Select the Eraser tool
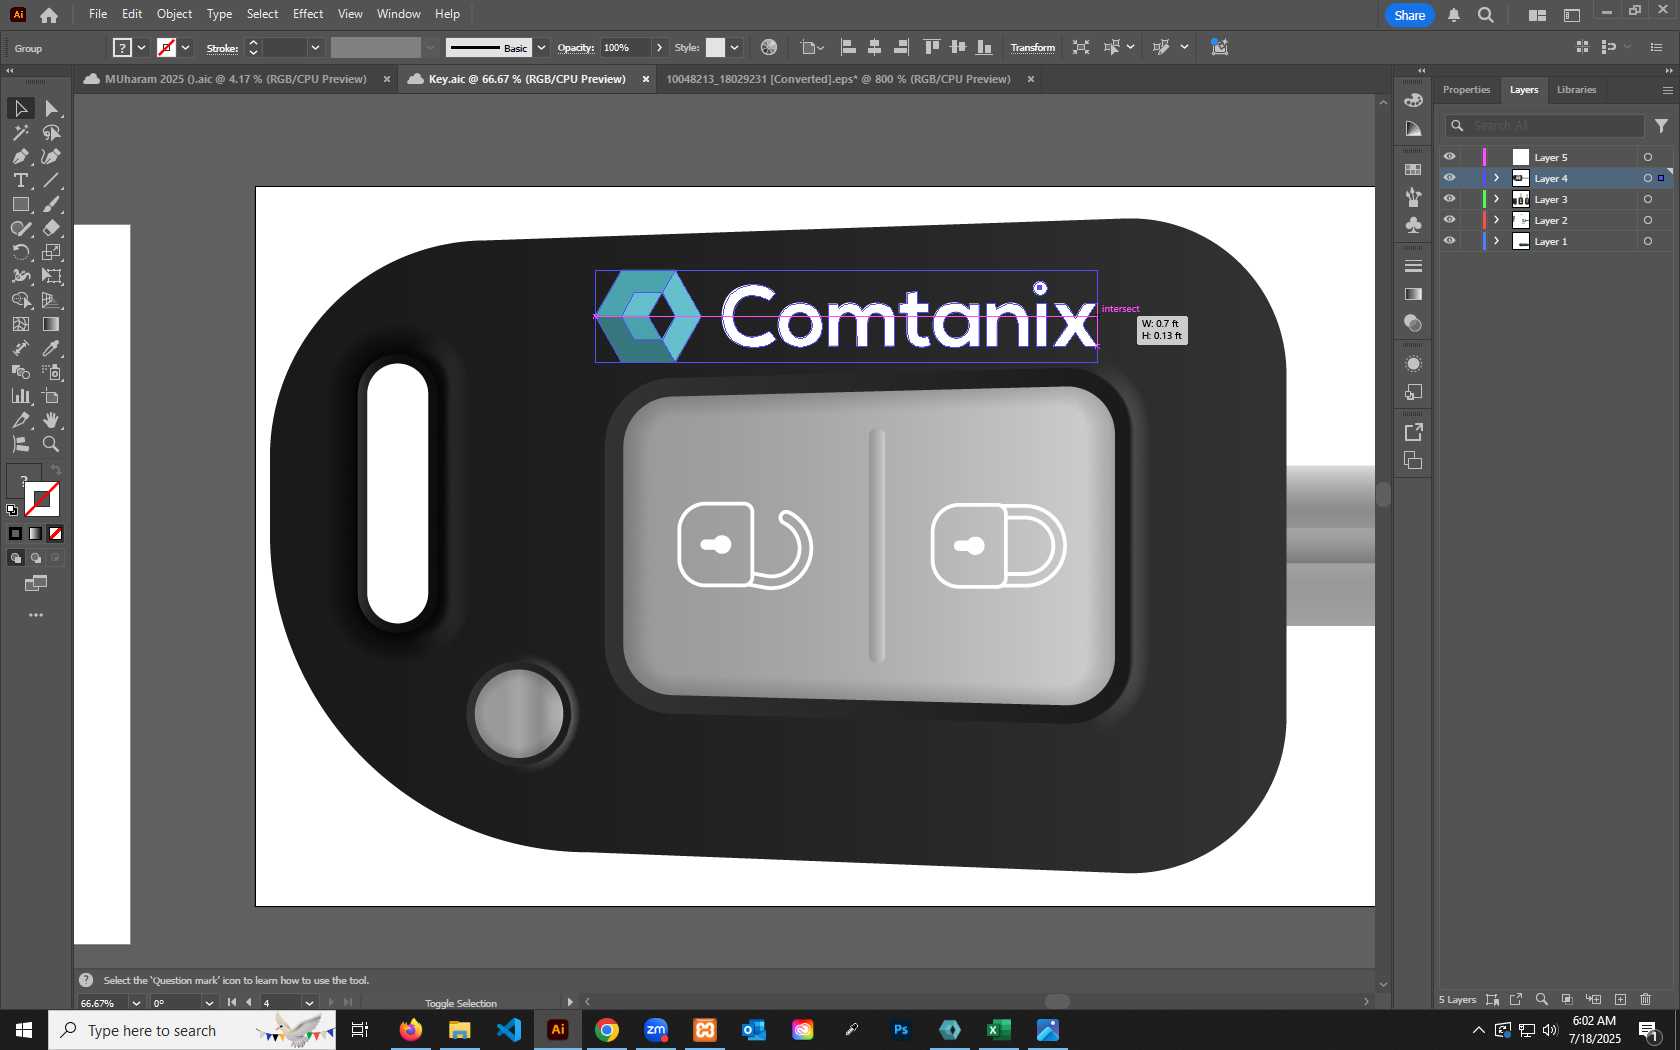The image size is (1680, 1050). 51,228
